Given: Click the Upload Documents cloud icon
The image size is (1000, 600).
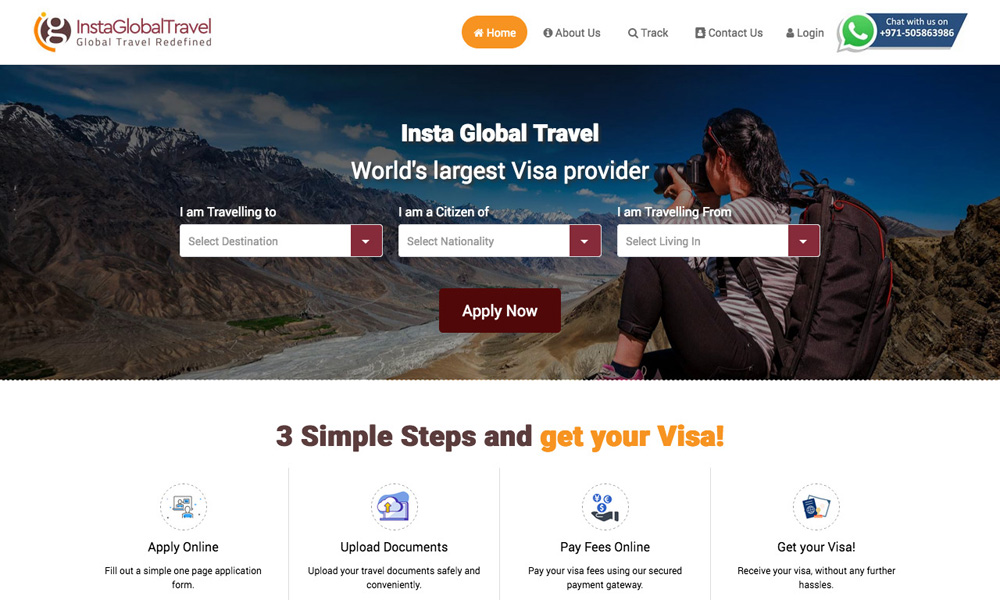Looking at the screenshot, I should coord(394,507).
